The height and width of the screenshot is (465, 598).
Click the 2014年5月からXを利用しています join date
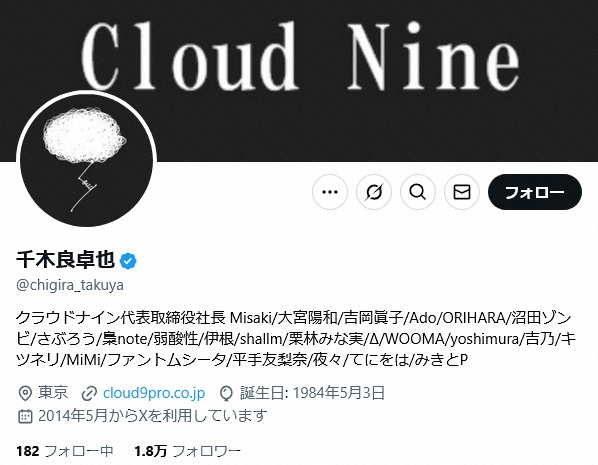tap(153, 415)
